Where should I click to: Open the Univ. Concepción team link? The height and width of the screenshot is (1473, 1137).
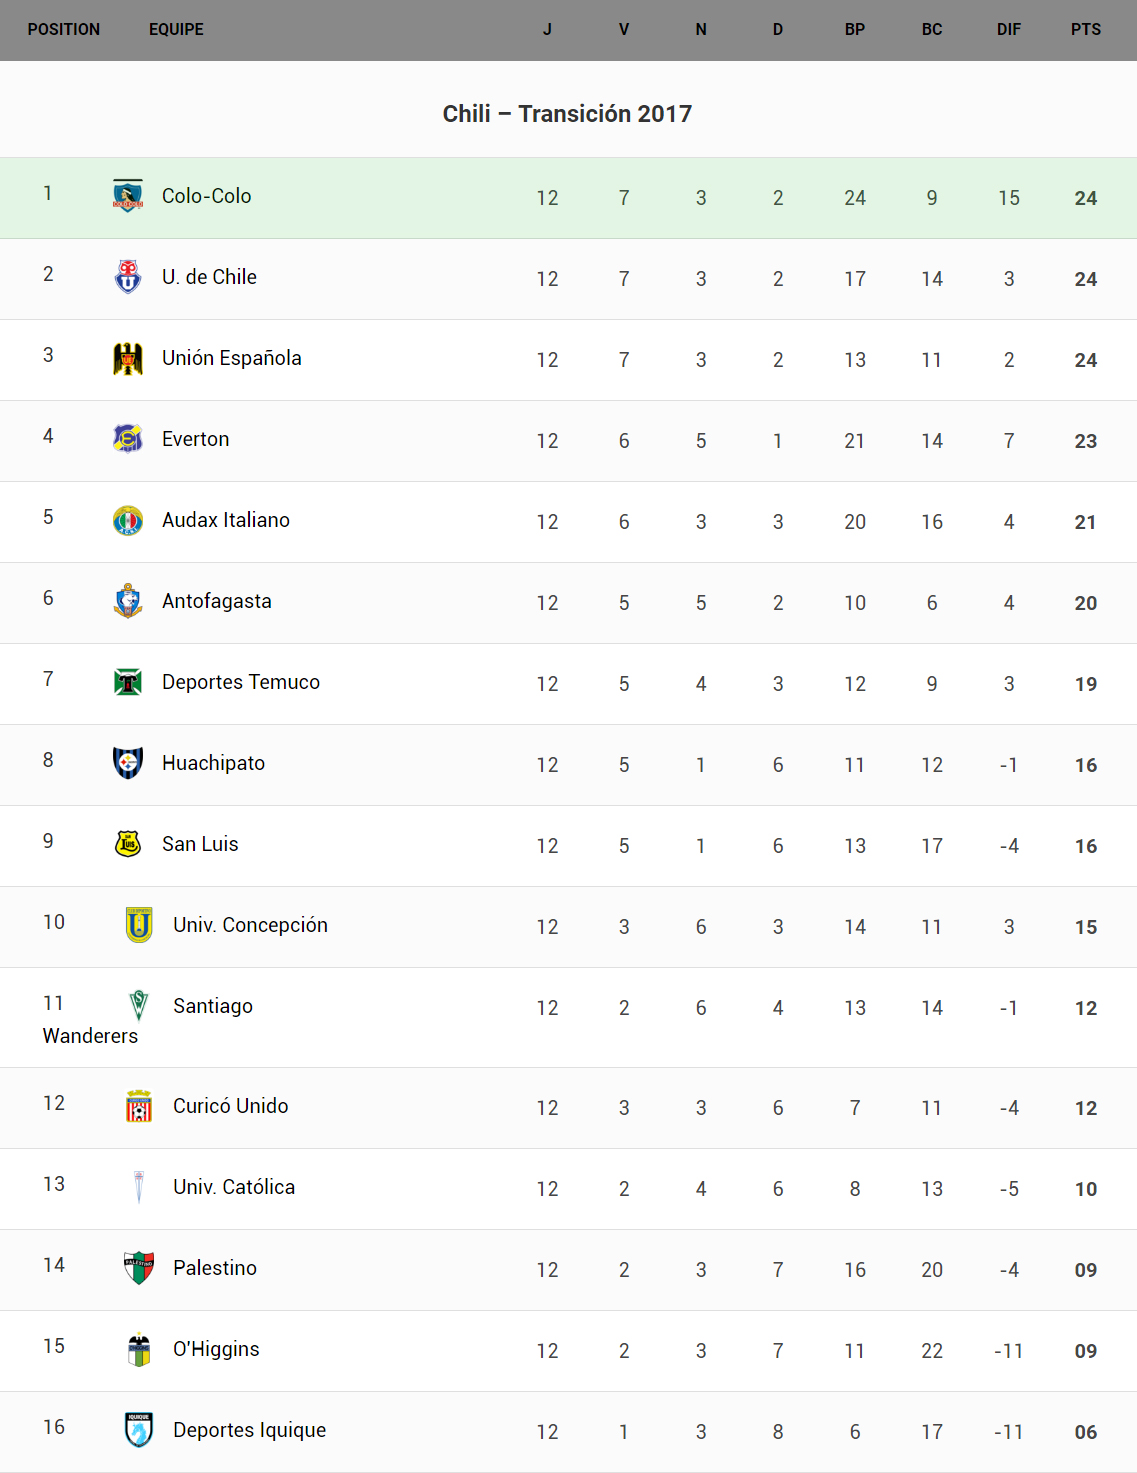(x=250, y=925)
